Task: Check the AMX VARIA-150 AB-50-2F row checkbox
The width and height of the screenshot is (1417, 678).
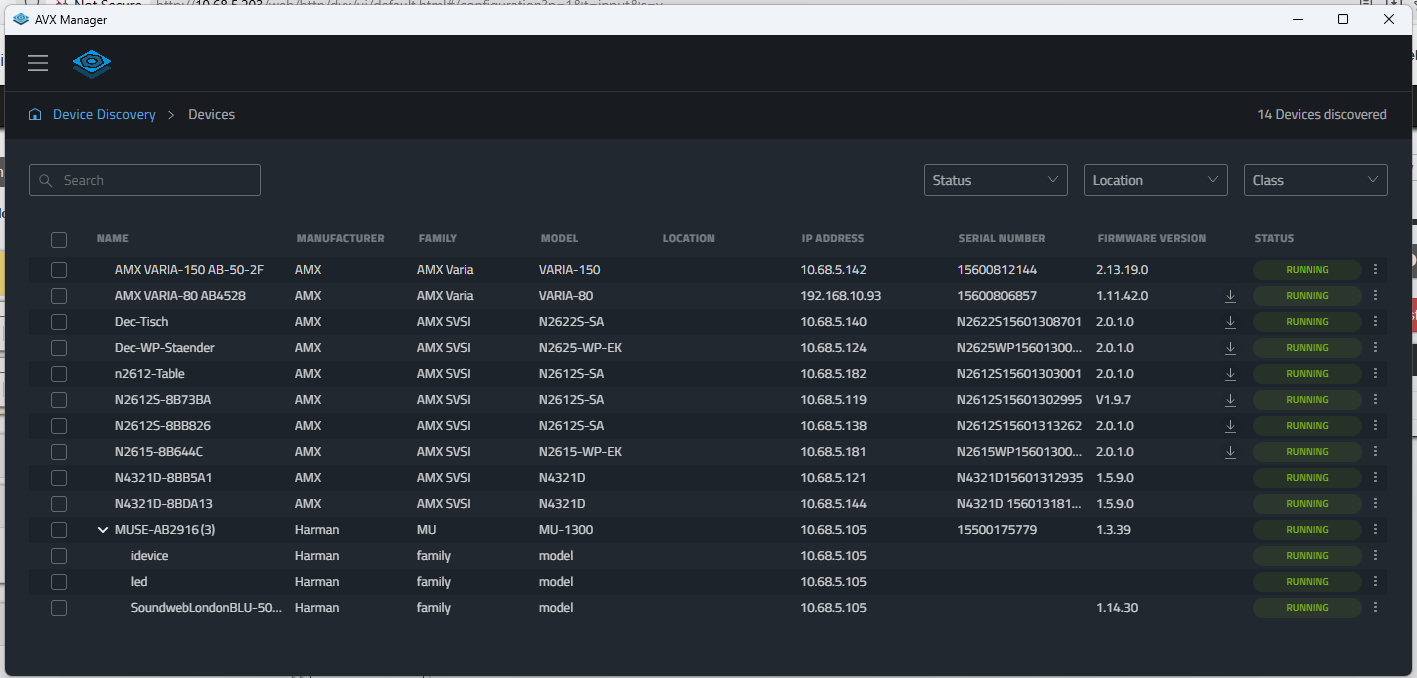Action: [x=59, y=270]
